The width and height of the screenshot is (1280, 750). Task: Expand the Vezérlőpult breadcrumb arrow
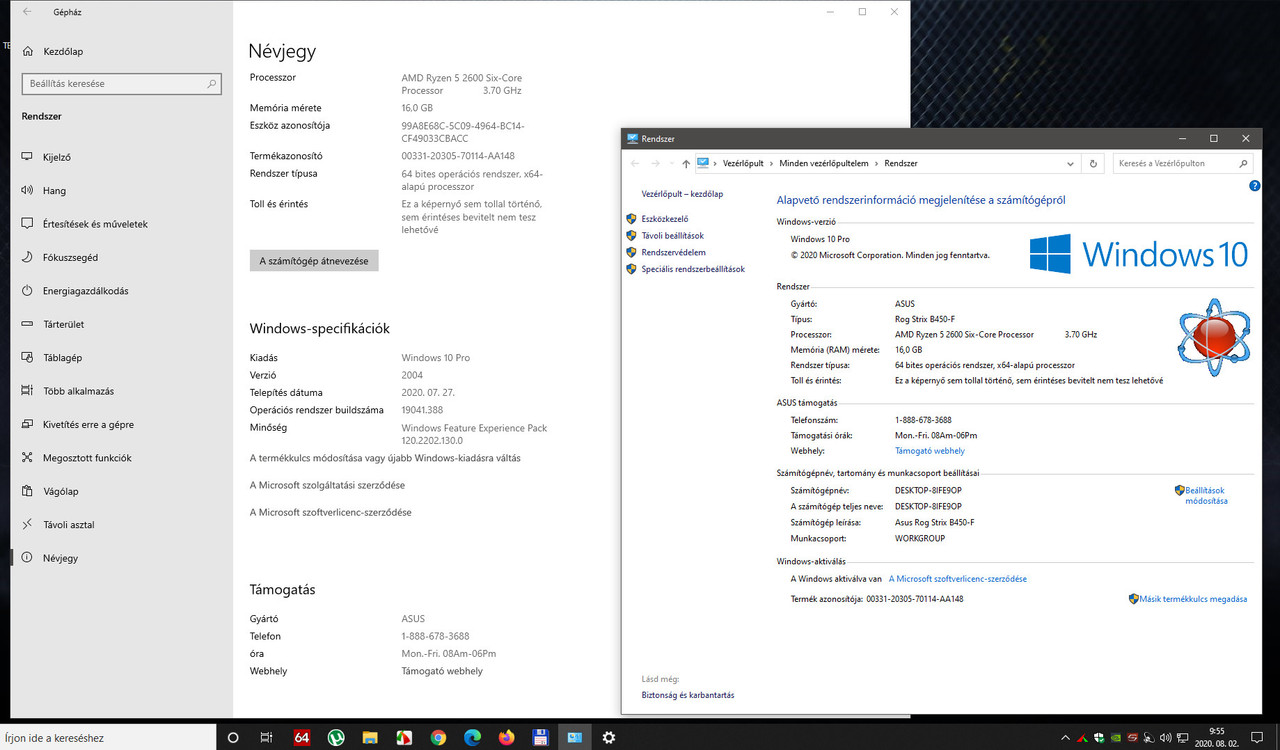[x=770, y=163]
